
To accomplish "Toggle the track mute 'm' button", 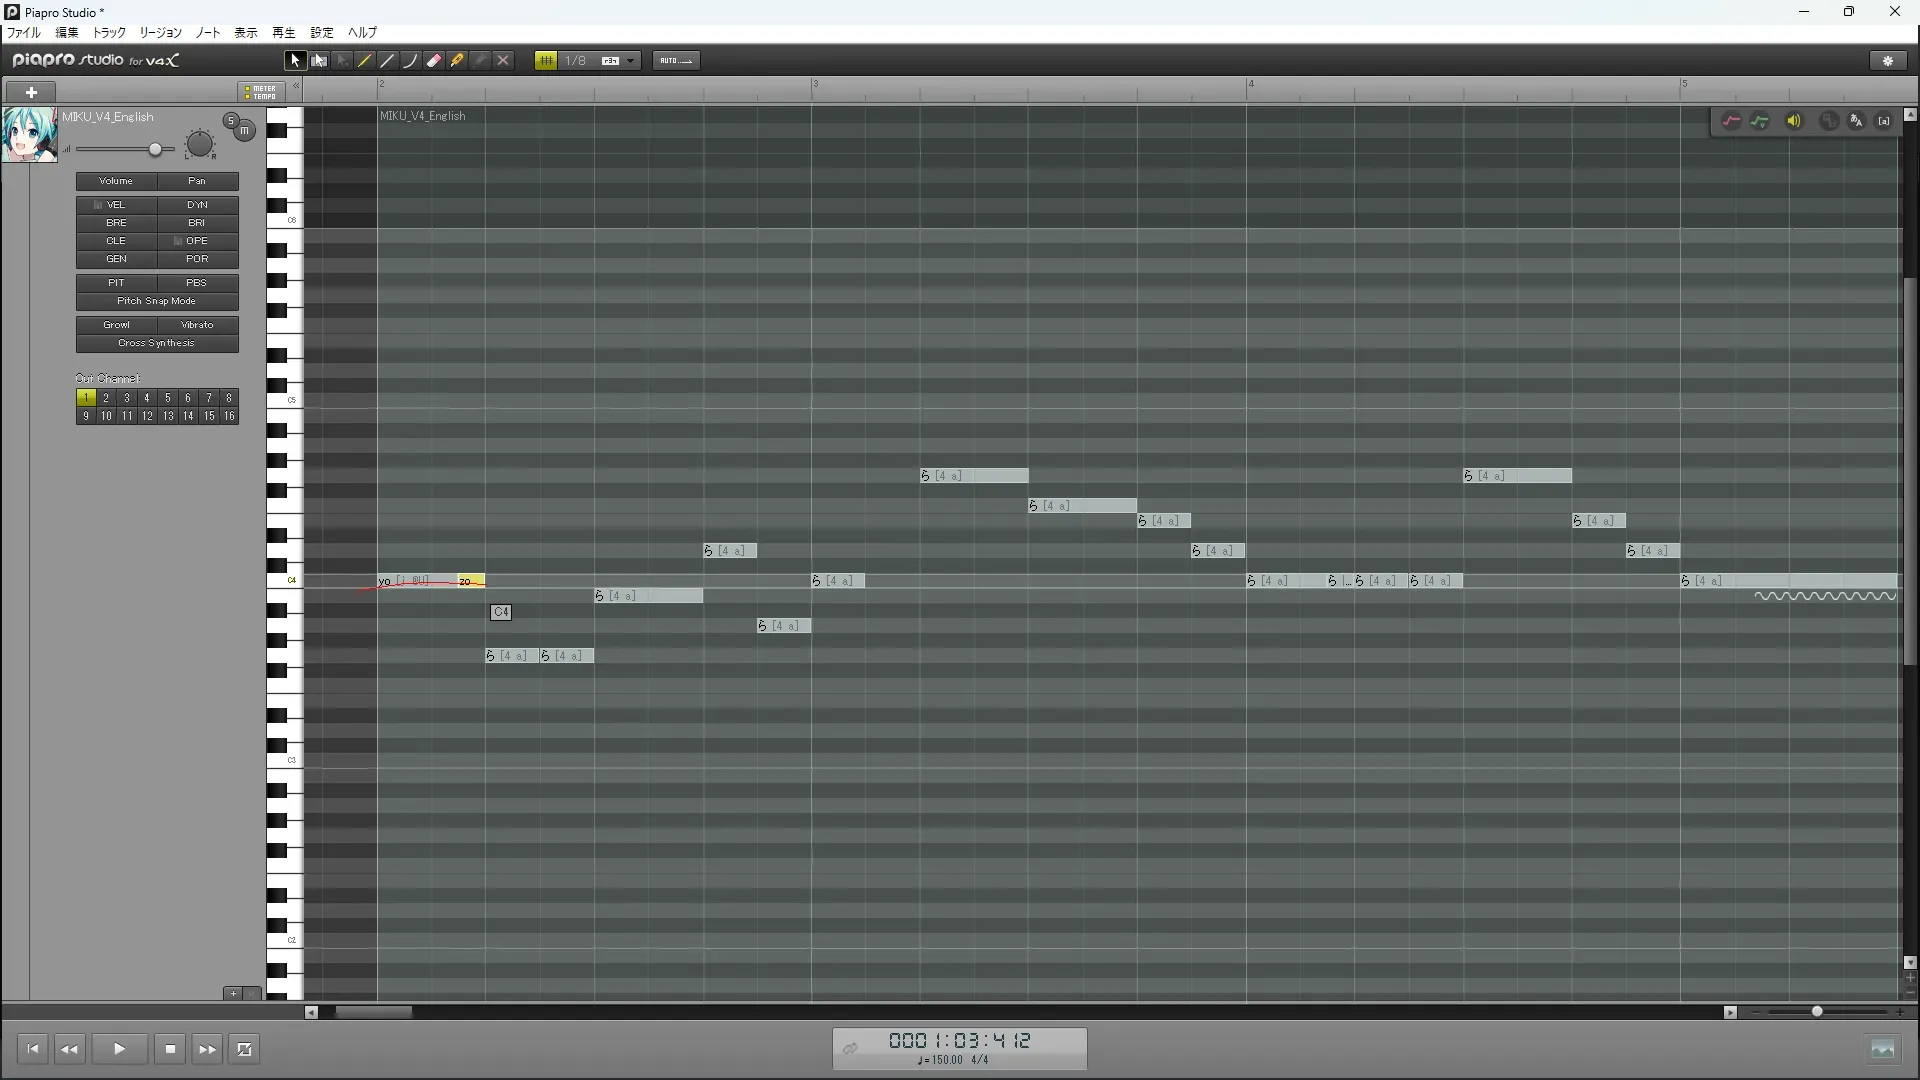I will tap(244, 131).
